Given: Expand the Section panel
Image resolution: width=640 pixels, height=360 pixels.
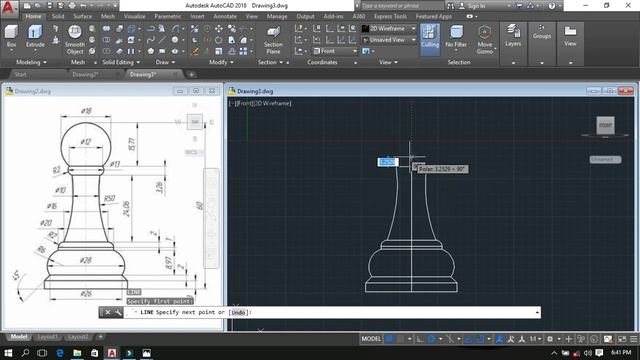Looking at the screenshot, I should [x=270, y=62].
